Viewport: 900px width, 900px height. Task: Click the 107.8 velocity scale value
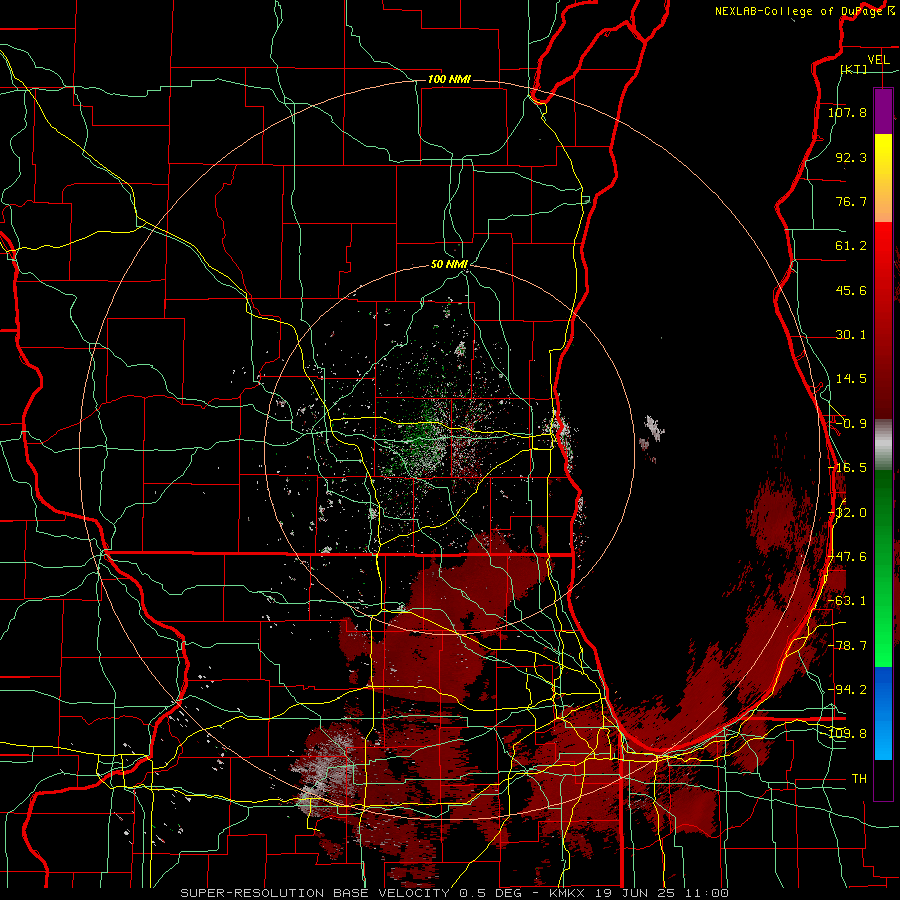coord(847,112)
